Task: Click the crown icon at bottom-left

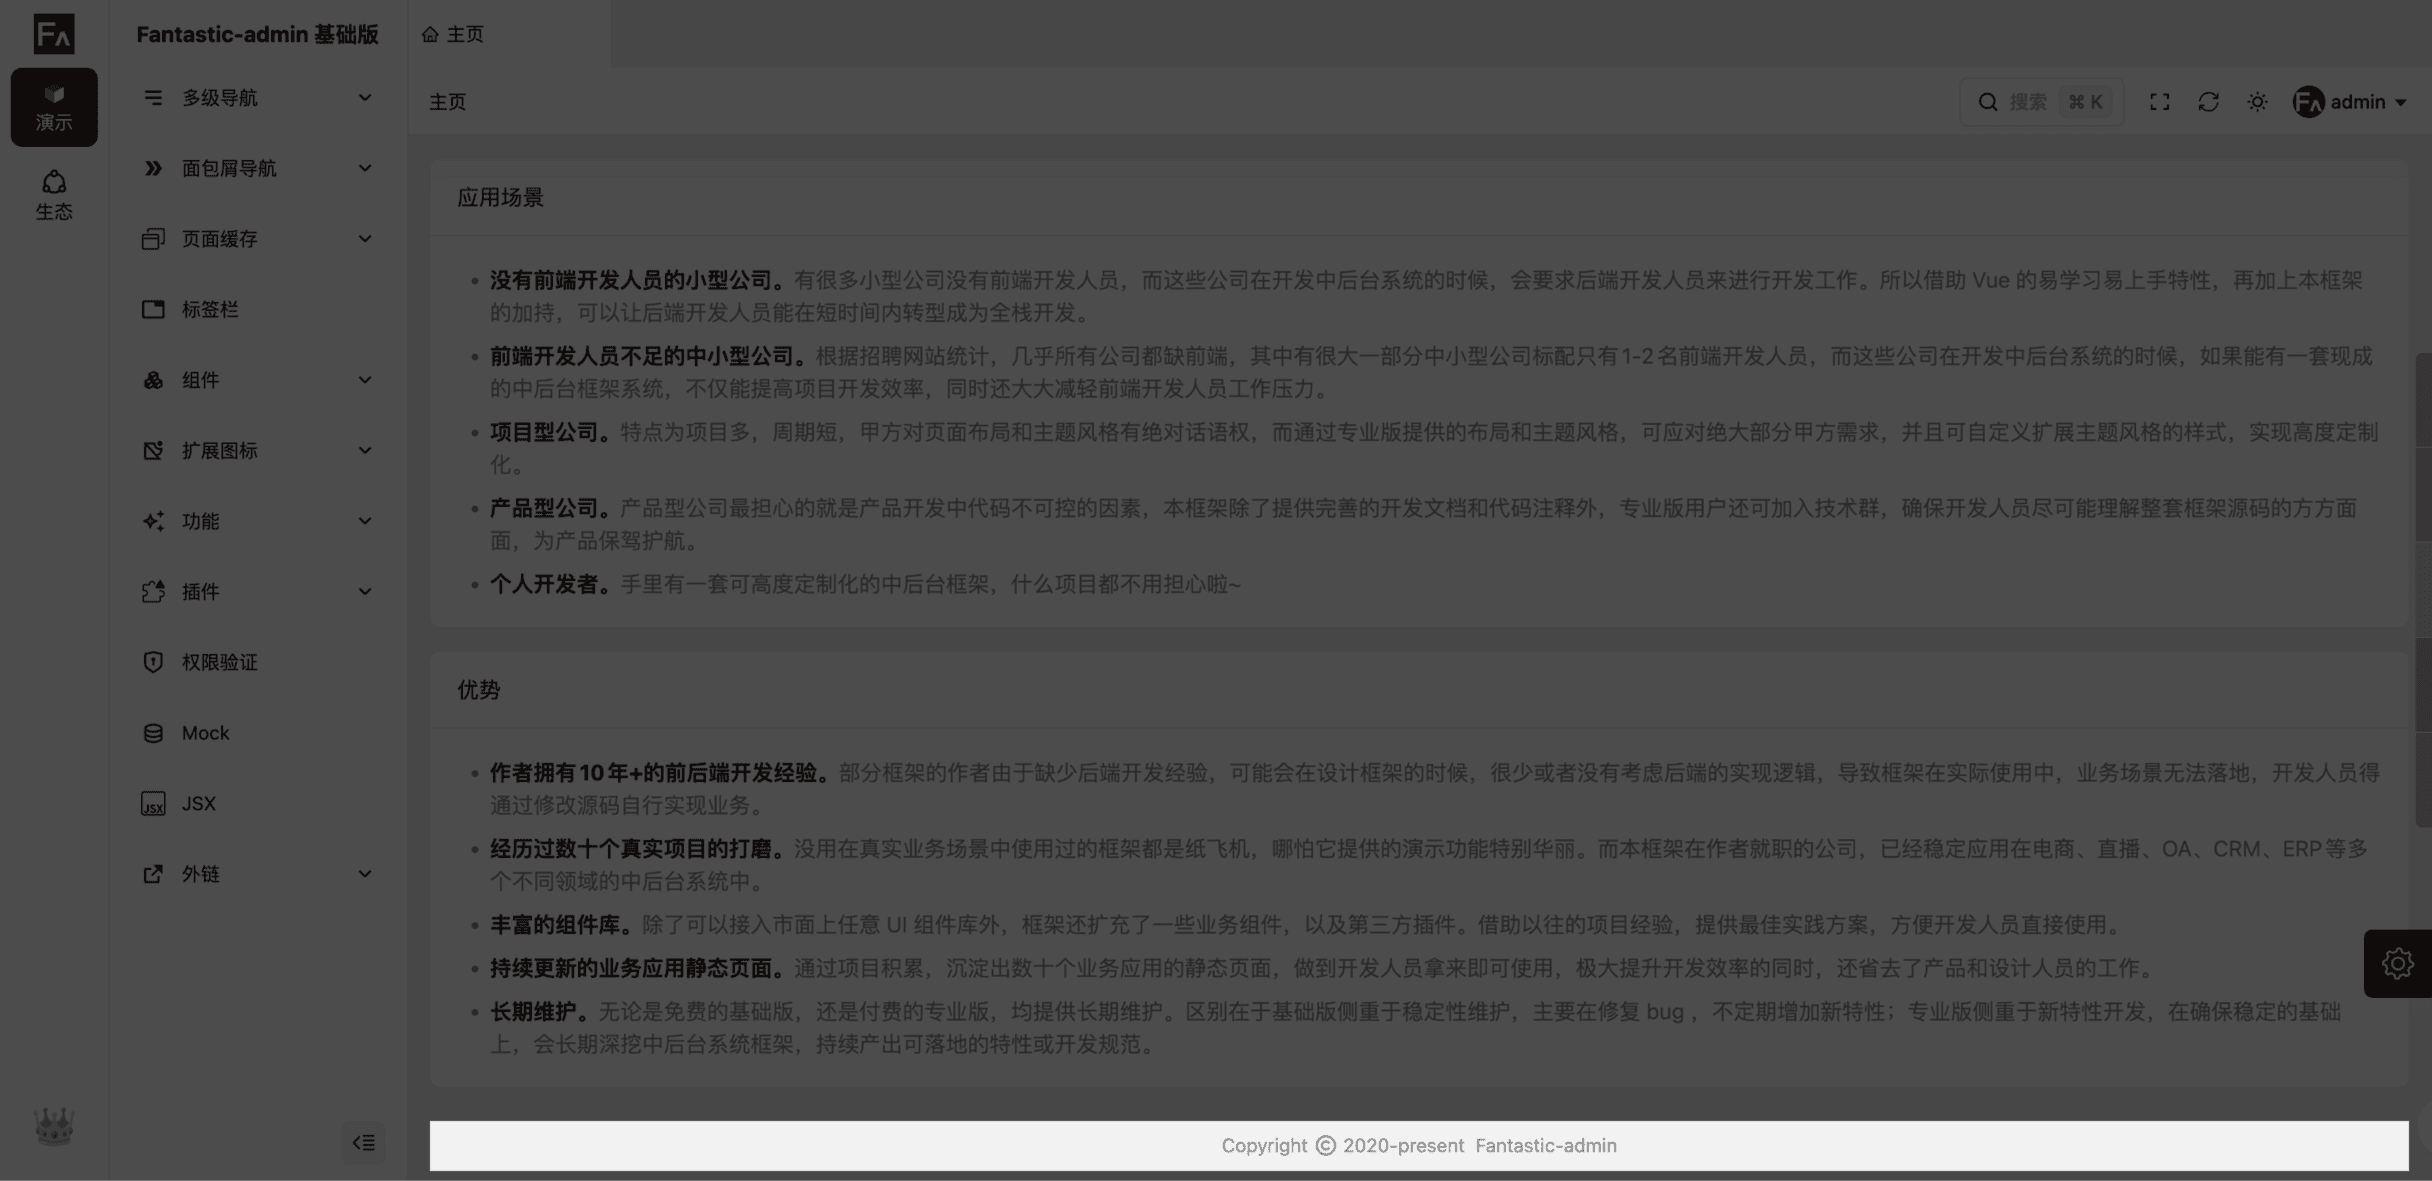Action: point(54,1127)
